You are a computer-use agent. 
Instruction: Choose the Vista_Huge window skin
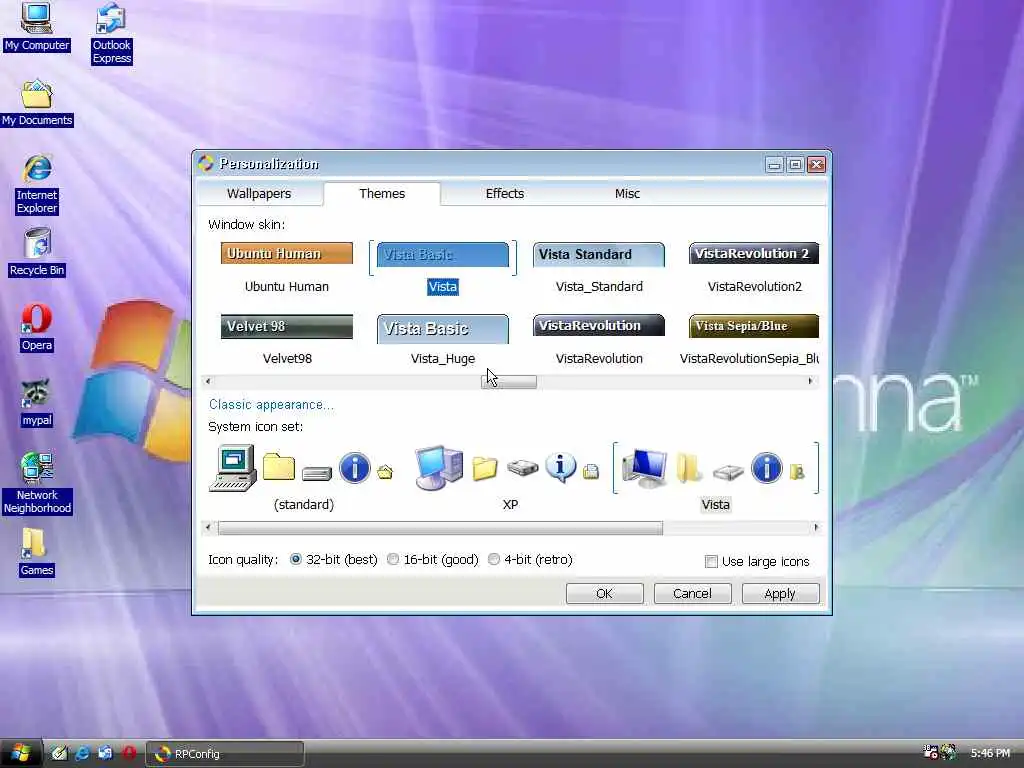(x=443, y=340)
